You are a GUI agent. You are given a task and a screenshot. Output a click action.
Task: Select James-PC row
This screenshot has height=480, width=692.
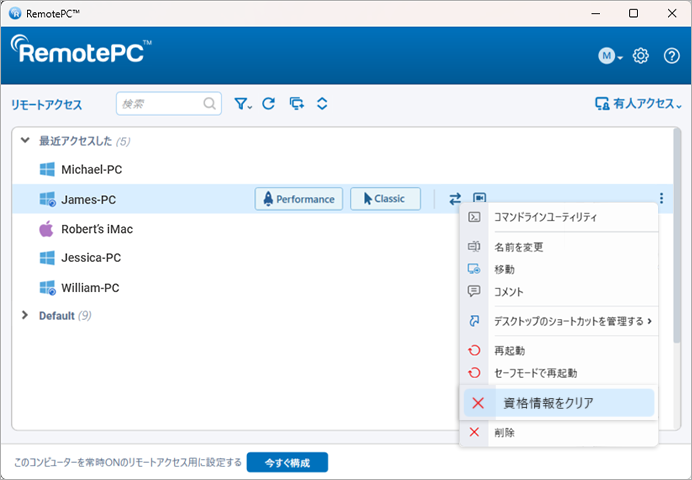pyautogui.click(x=342, y=199)
